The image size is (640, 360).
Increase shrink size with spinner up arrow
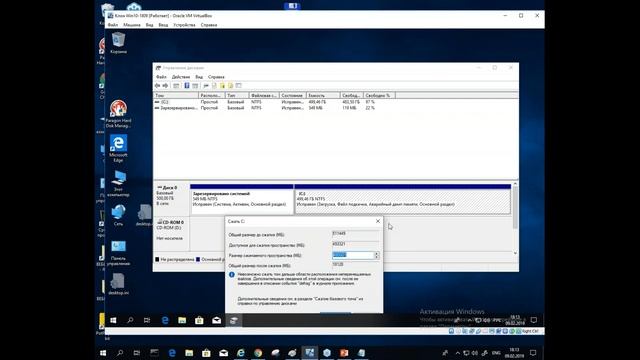click(x=376, y=253)
